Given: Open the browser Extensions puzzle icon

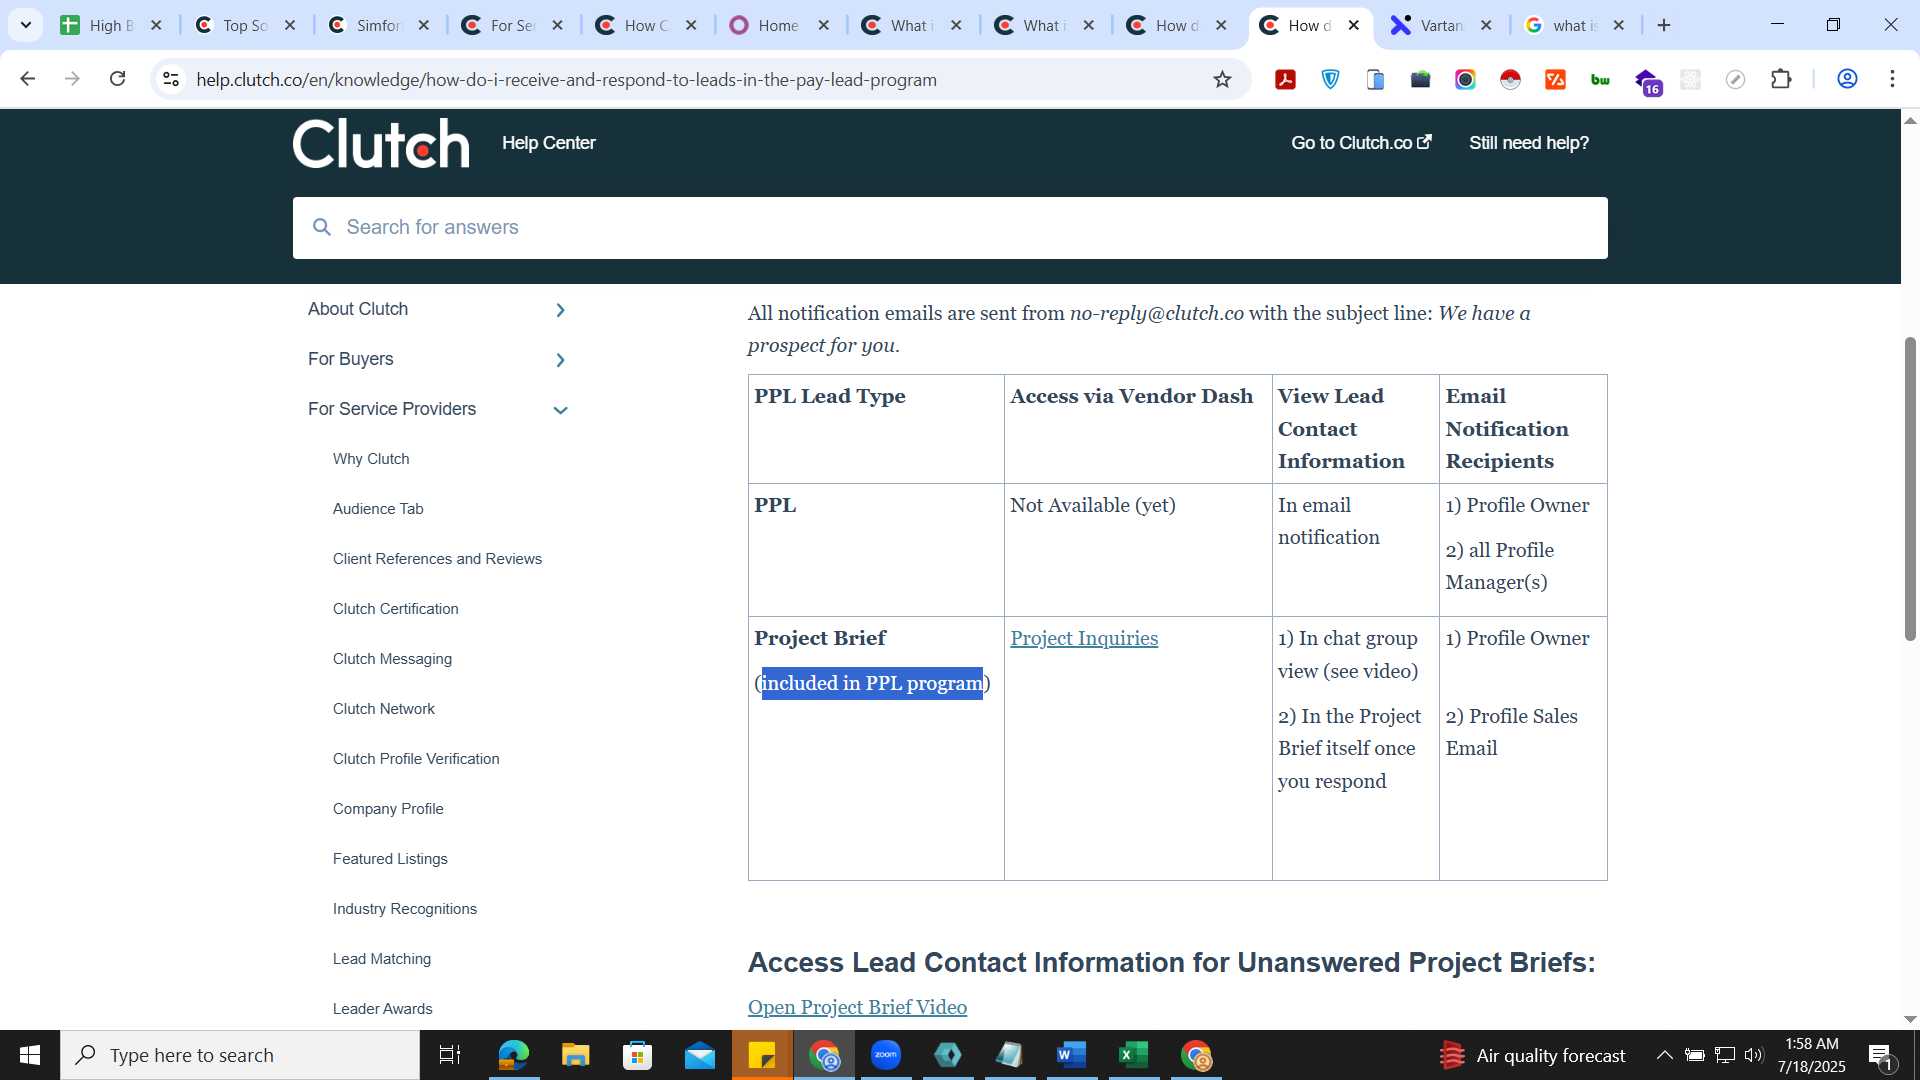Looking at the screenshot, I should [x=1781, y=79].
